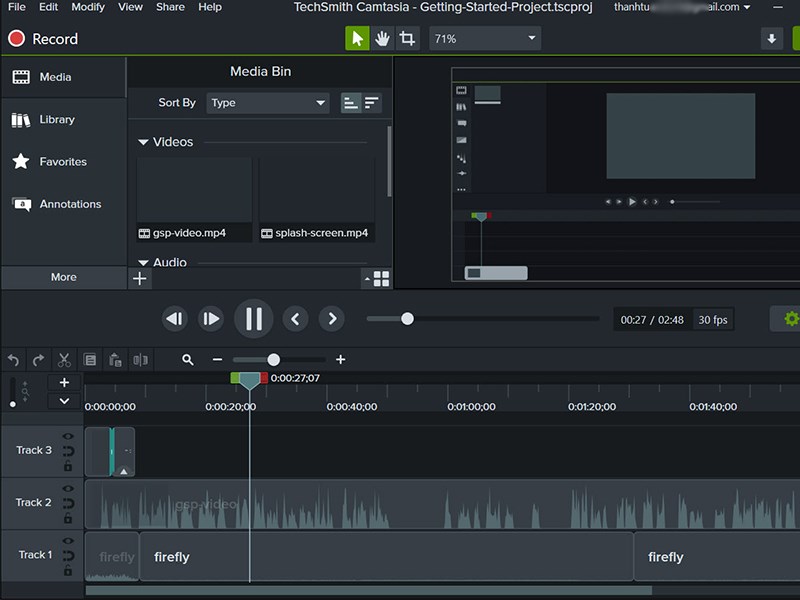Open the canvas zoom 71% dropdown
Viewport: 800px width, 600px height.
484,38
